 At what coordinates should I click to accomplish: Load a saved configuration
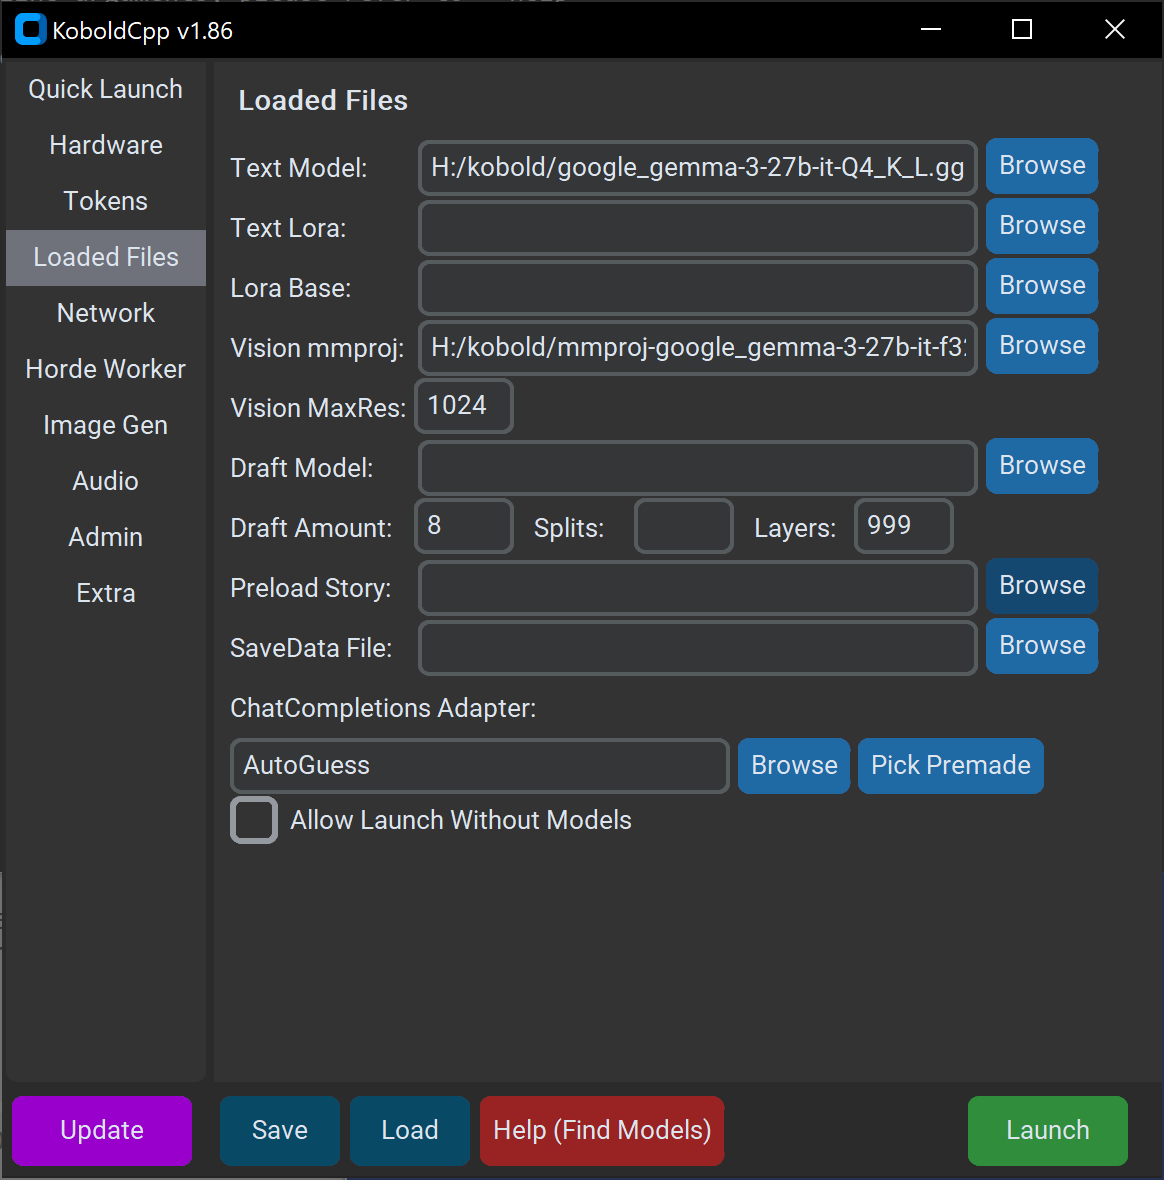(410, 1130)
